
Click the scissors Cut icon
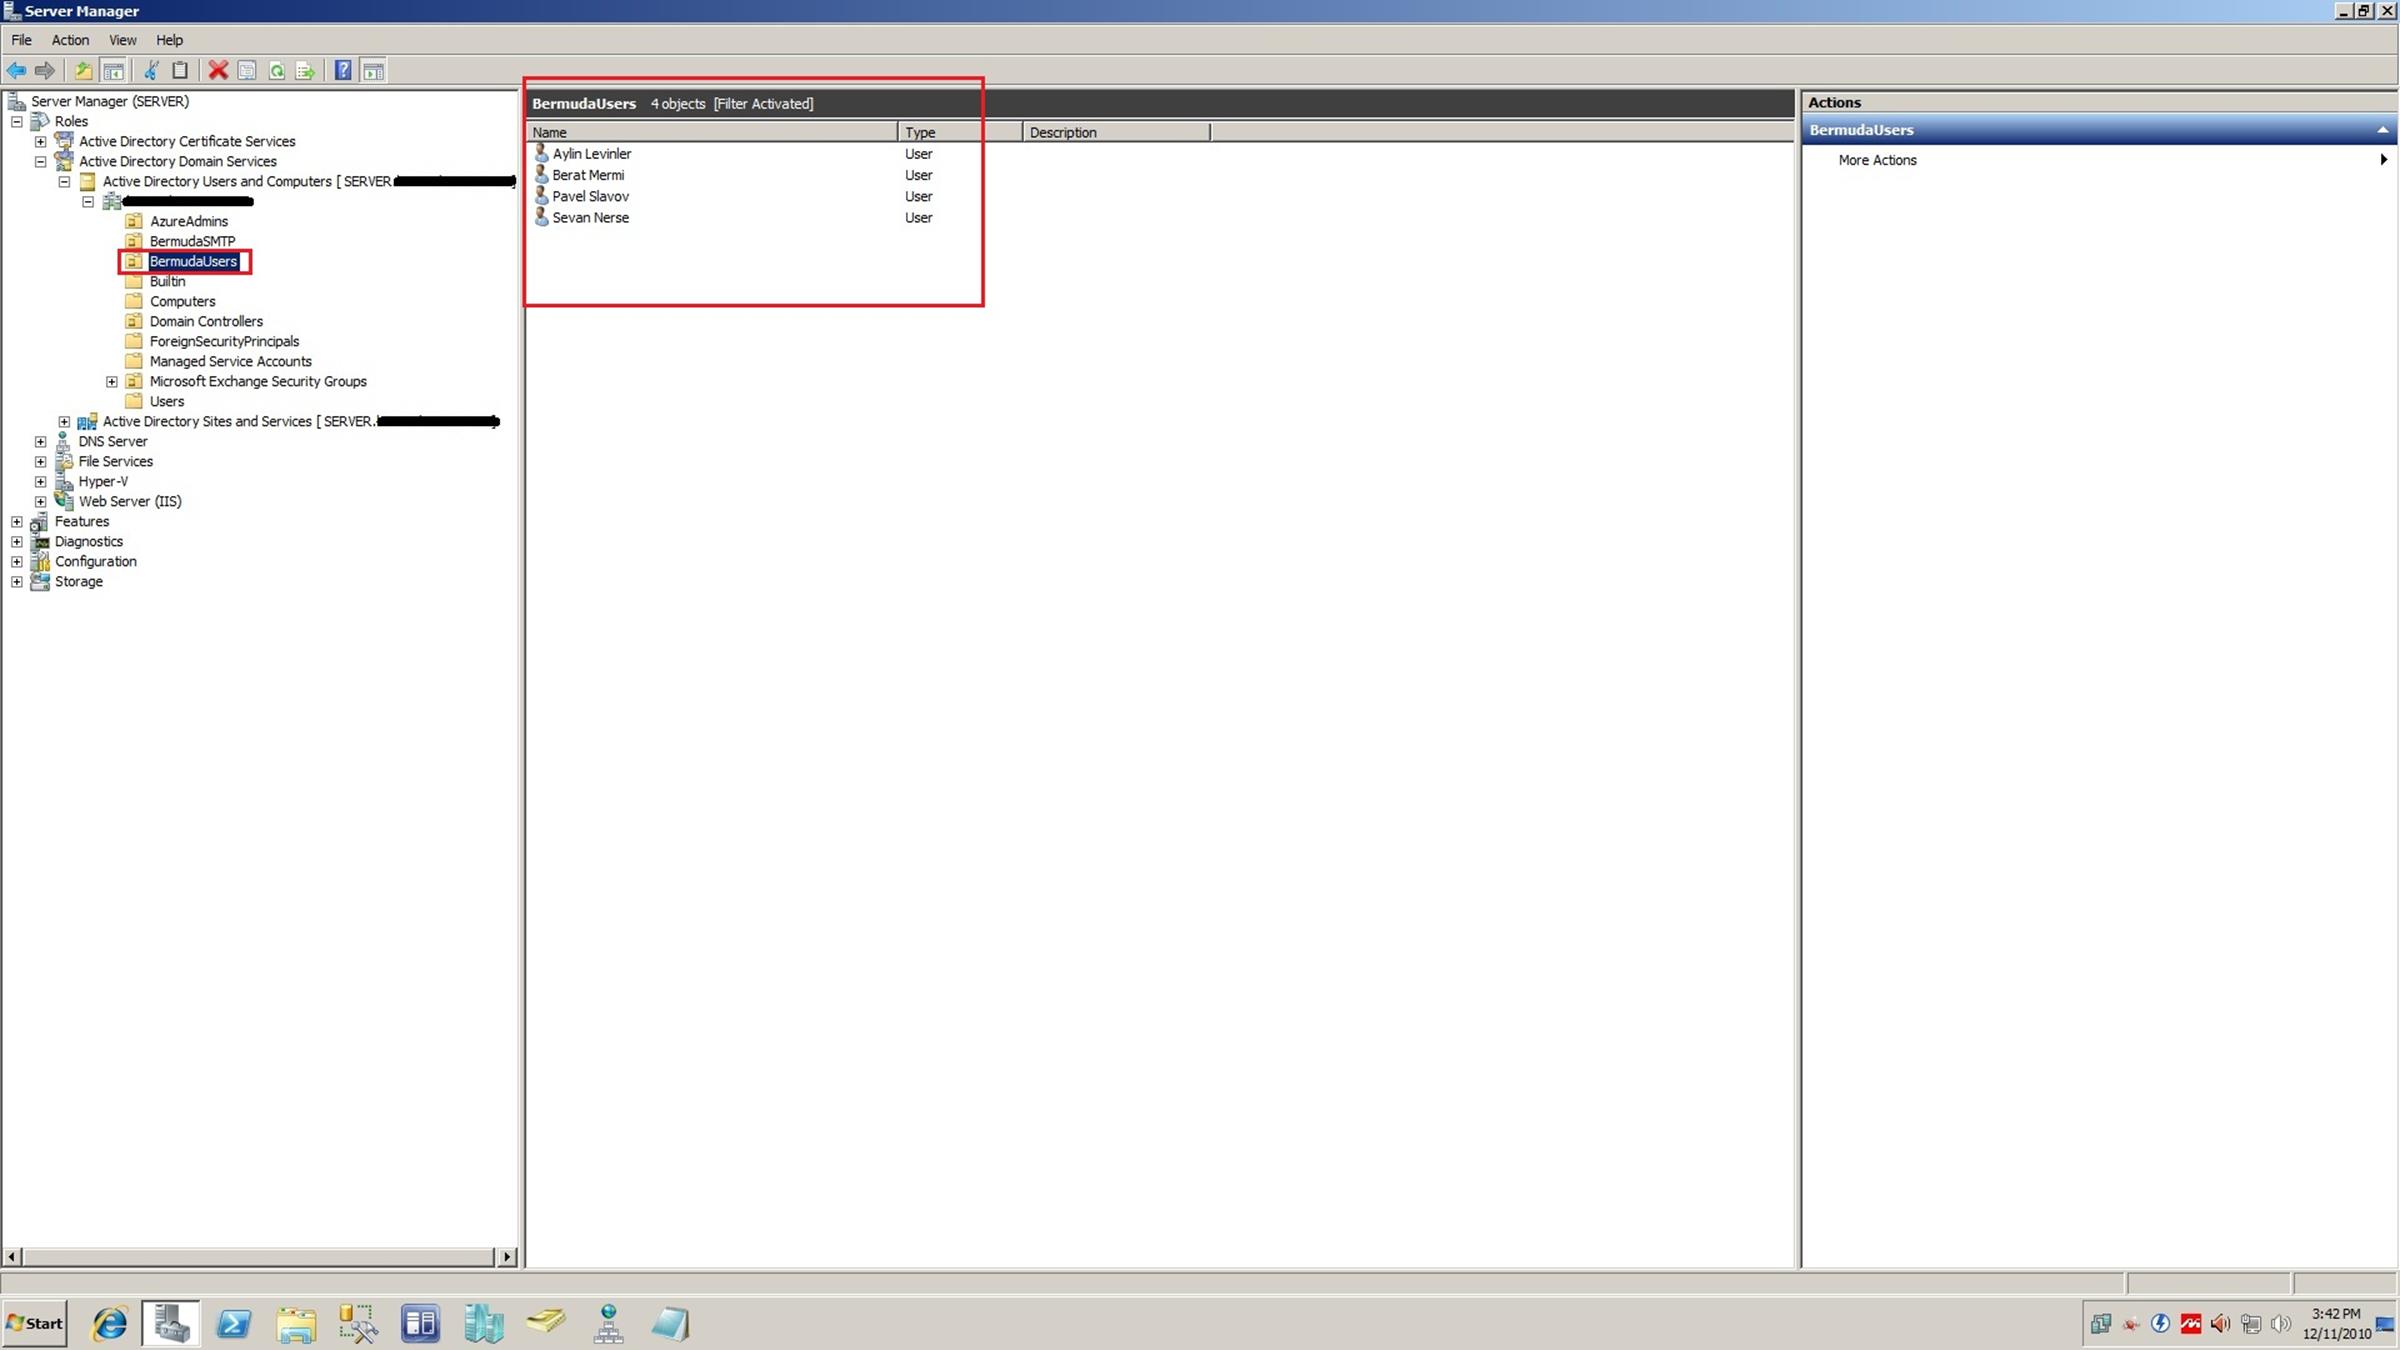click(152, 70)
